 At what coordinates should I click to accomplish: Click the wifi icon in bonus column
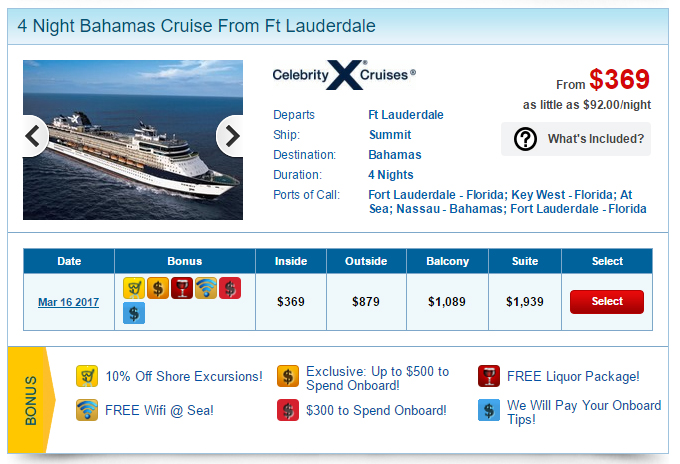tap(206, 288)
